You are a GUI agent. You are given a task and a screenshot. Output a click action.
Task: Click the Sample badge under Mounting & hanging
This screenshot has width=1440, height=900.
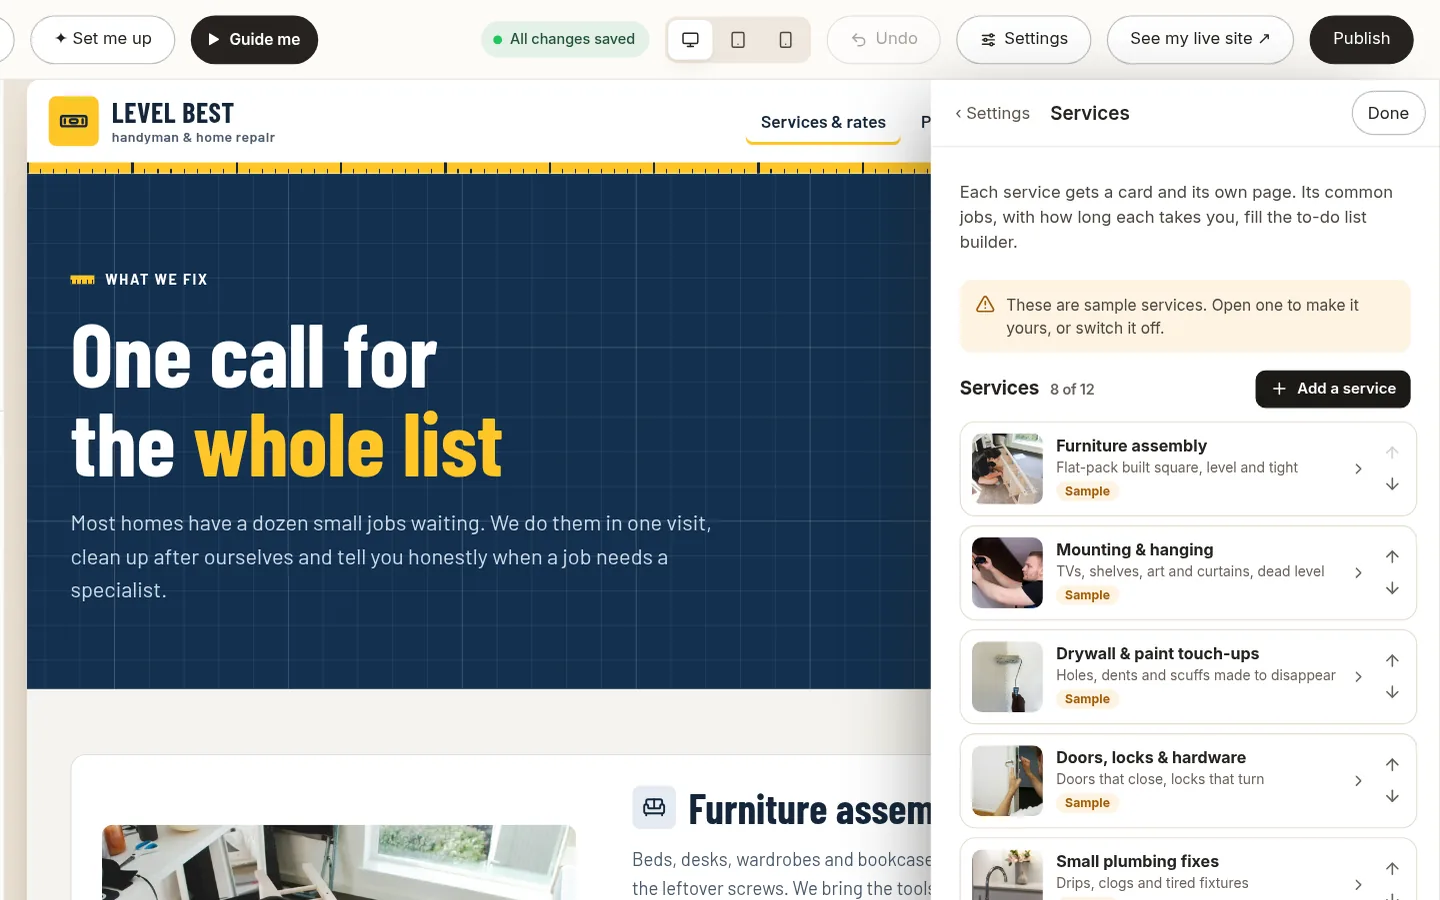tap(1087, 595)
